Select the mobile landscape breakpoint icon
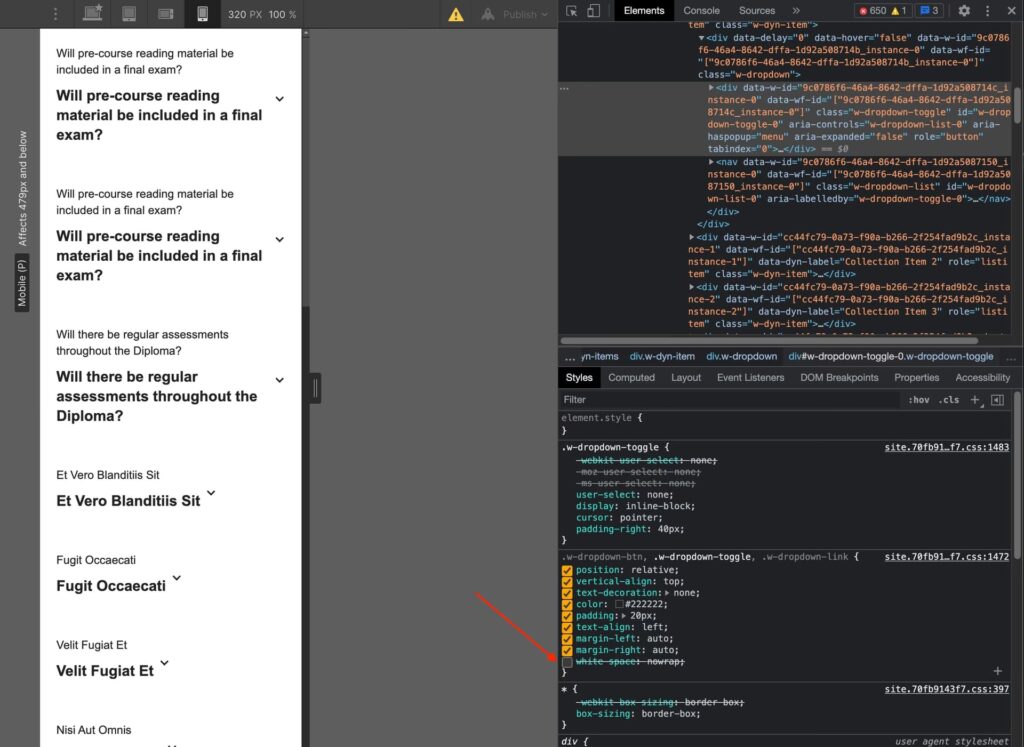Viewport: 1024px width, 747px height. 166,14
